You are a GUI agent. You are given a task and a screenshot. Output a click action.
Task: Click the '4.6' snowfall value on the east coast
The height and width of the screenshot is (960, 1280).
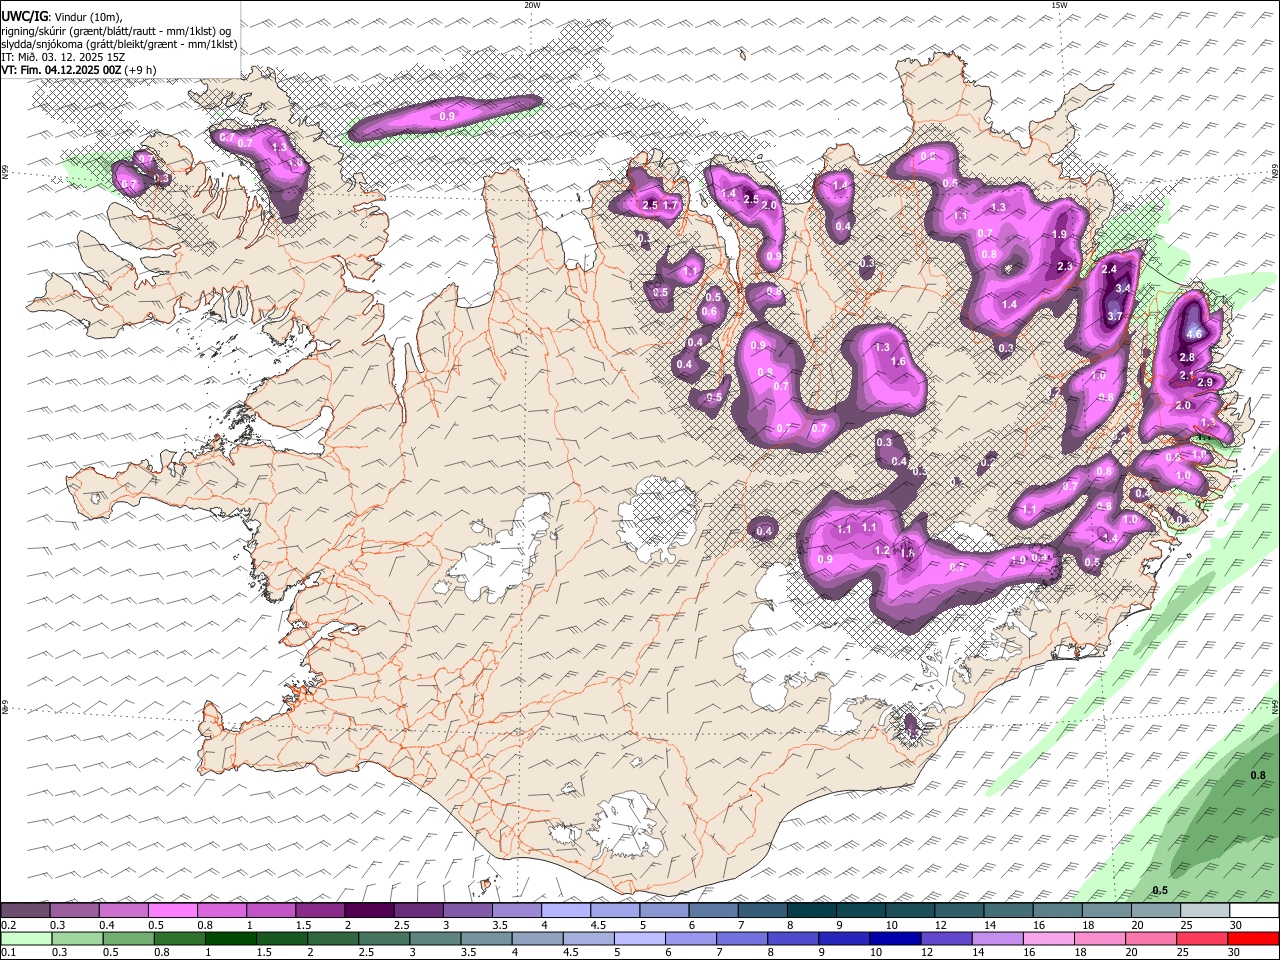pyautogui.click(x=1193, y=334)
